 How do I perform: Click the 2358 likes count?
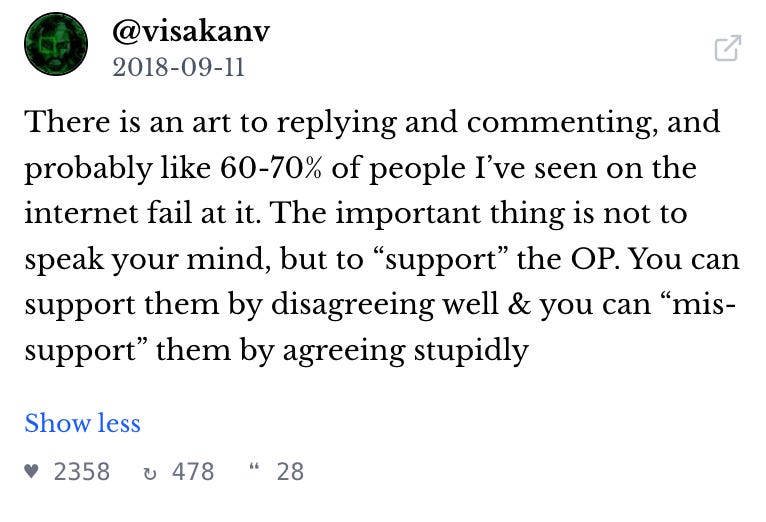tap(81, 472)
